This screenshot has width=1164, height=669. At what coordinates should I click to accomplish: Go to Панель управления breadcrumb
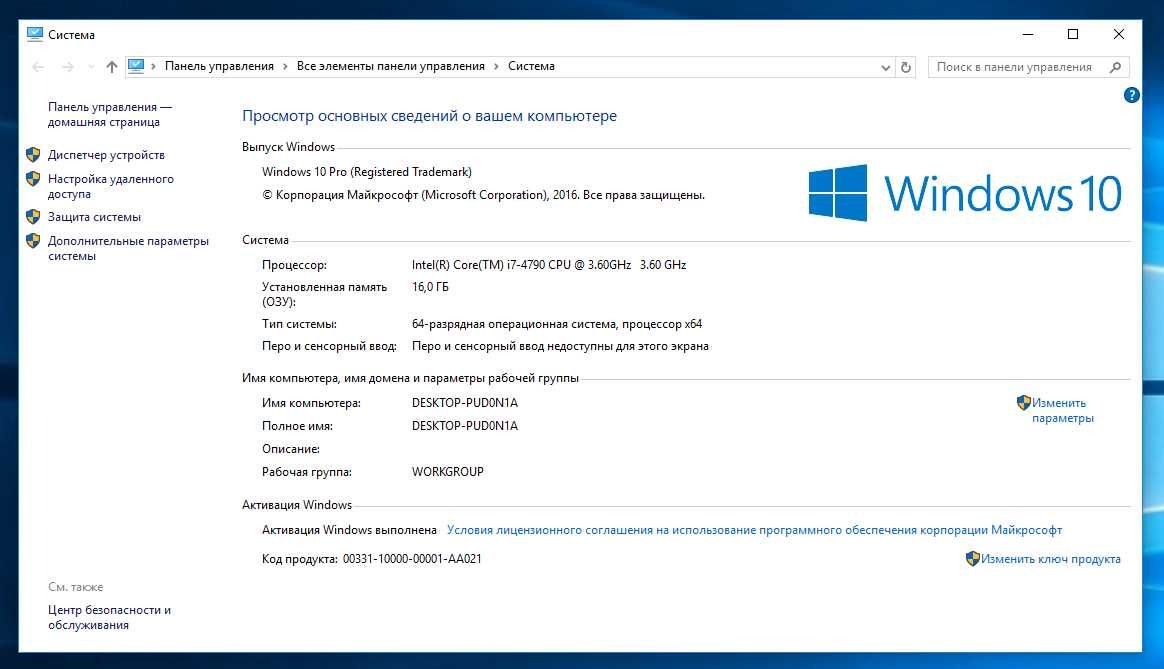coord(219,66)
